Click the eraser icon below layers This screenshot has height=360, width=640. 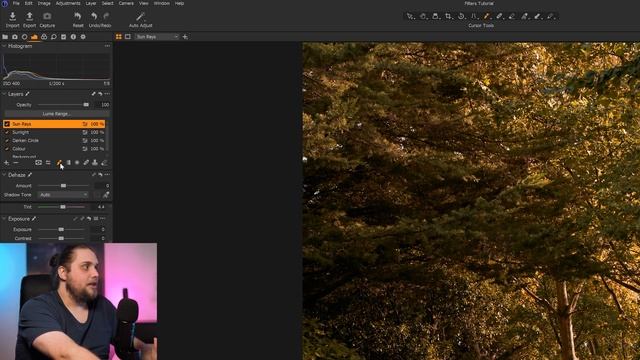(x=104, y=163)
